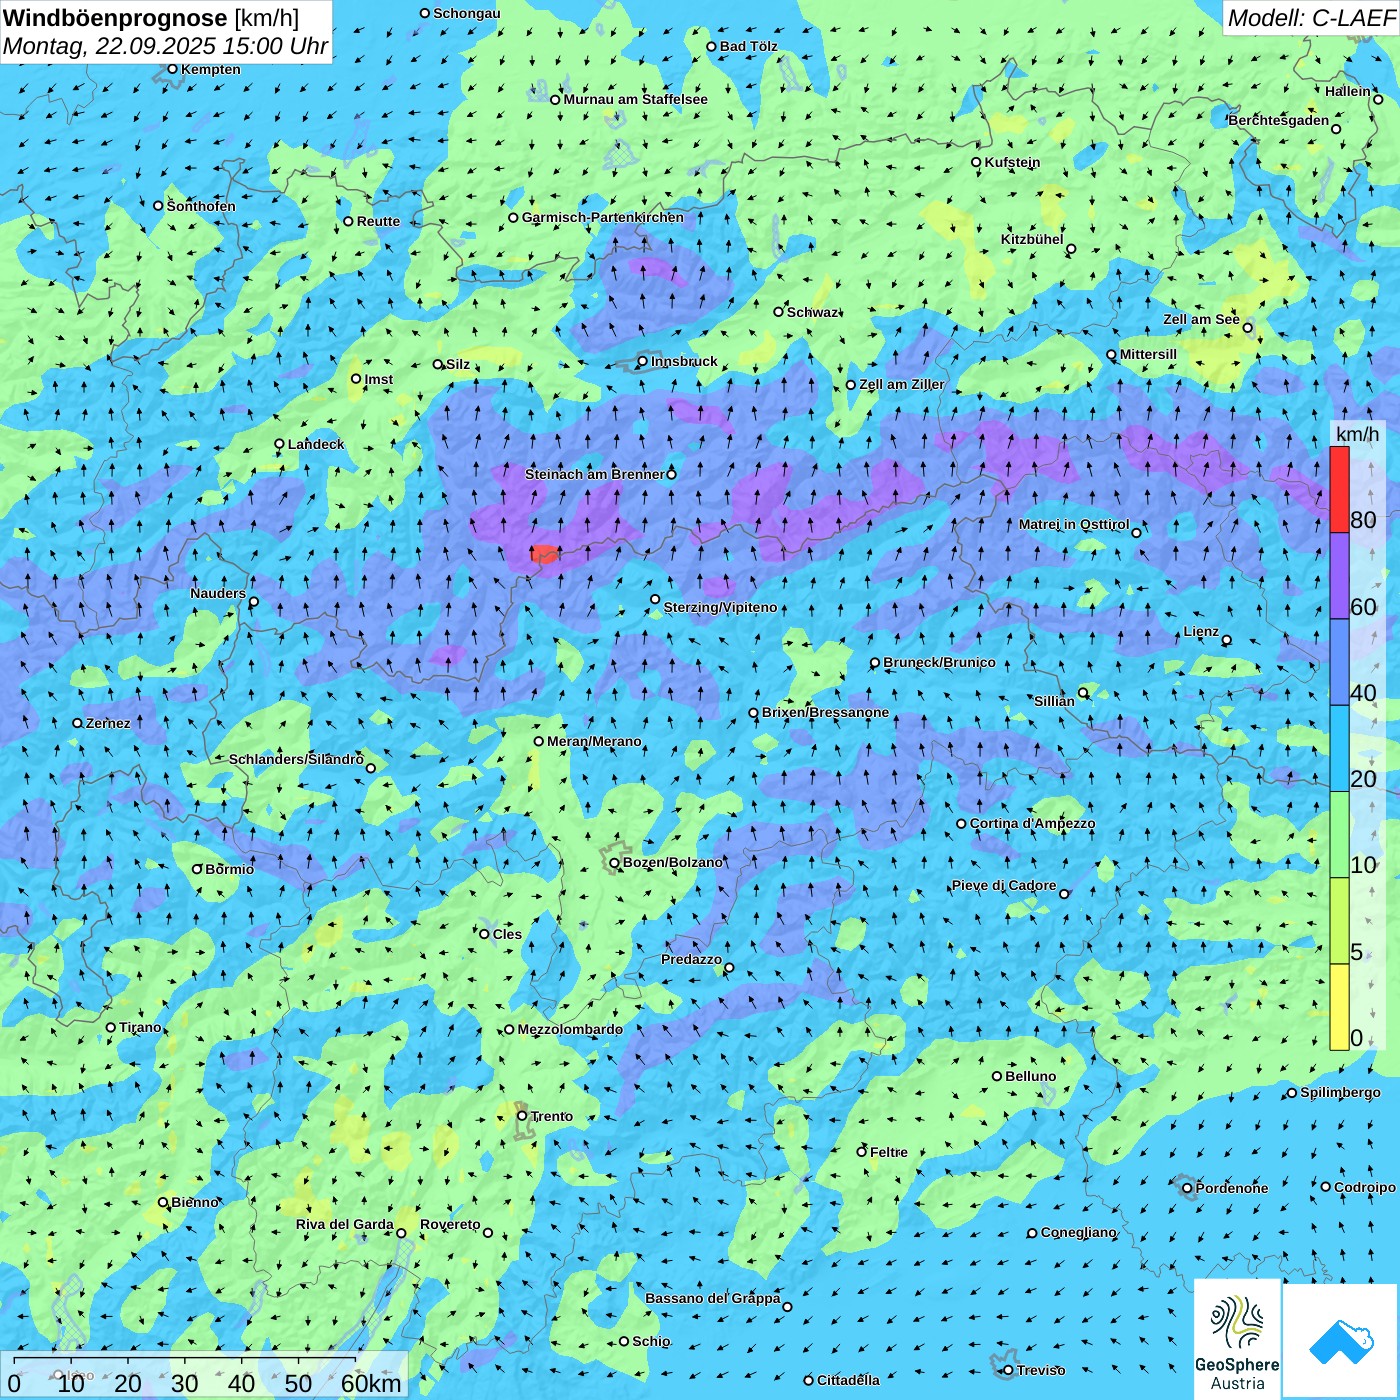Click the Bozen/Bolzano city marker
Screen dimensions: 1400x1400
pos(615,862)
